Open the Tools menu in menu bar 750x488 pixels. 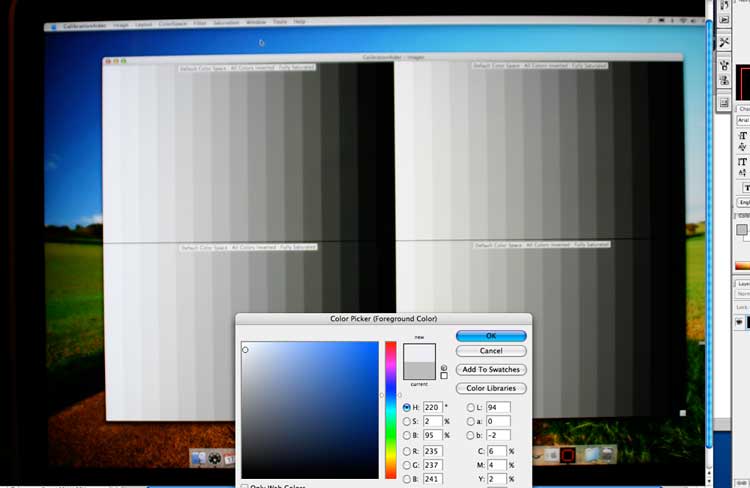click(279, 22)
